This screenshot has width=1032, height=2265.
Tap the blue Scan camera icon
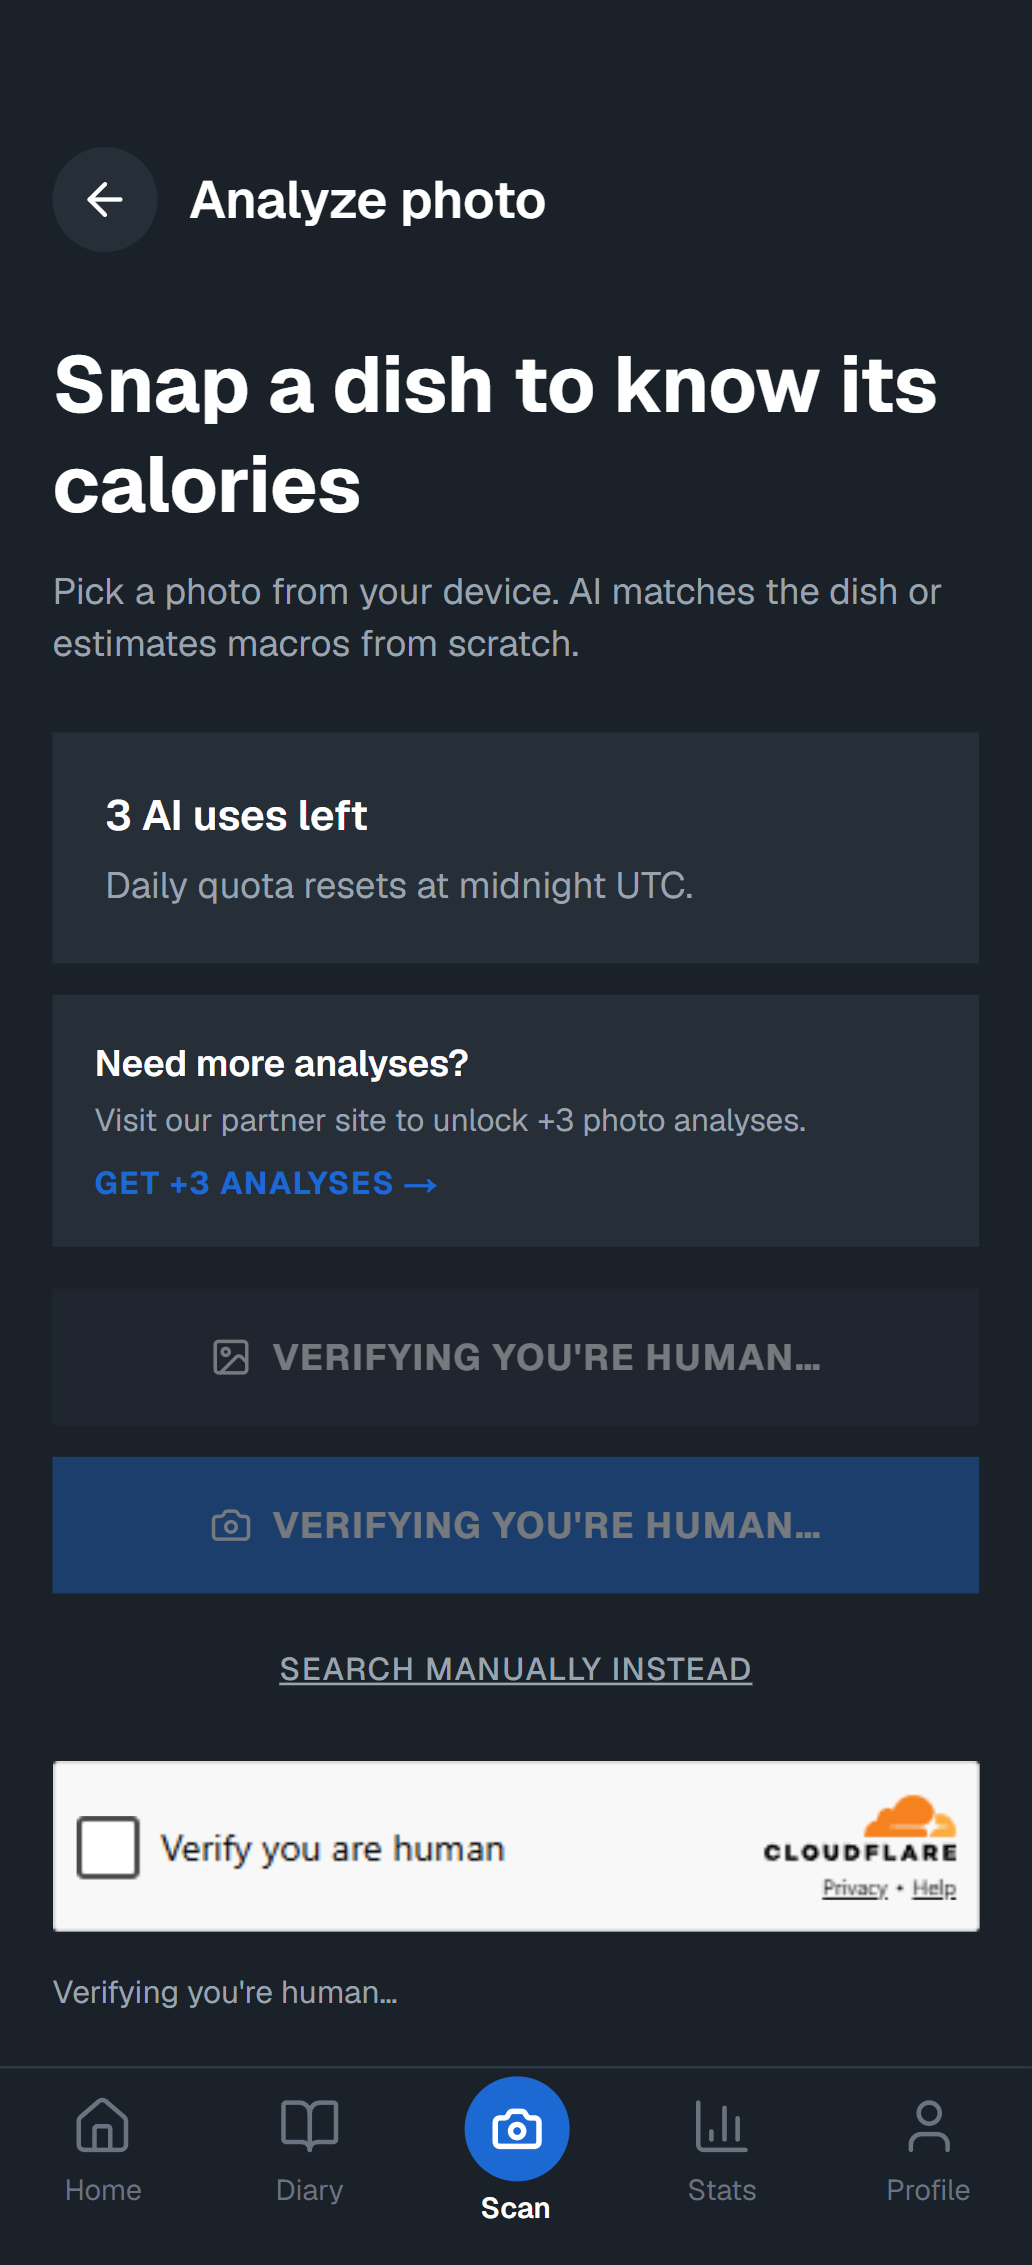517,2129
